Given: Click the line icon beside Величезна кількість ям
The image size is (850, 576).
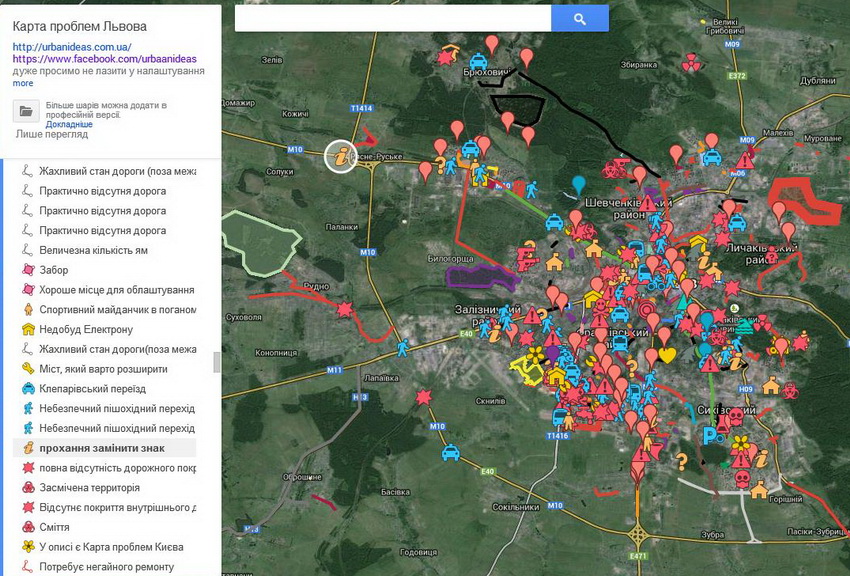Looking at the screenshot, I should [x=28, y=250].
